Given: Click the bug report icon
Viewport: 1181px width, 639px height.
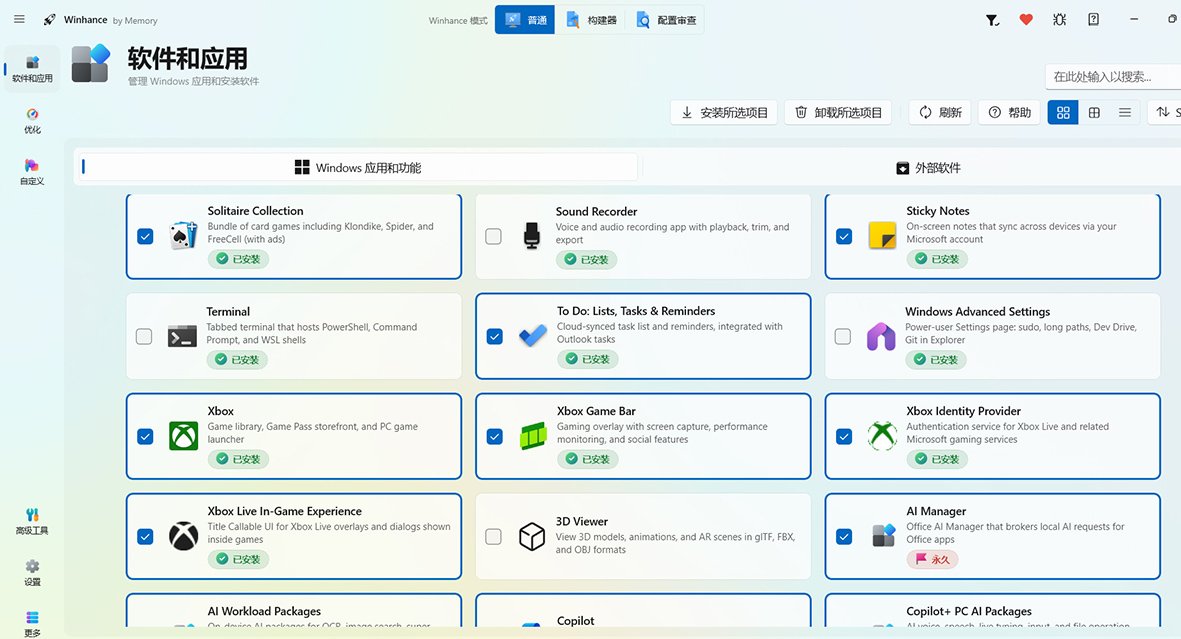Looking at the screenshot, I should click(x=1060, y=20).
